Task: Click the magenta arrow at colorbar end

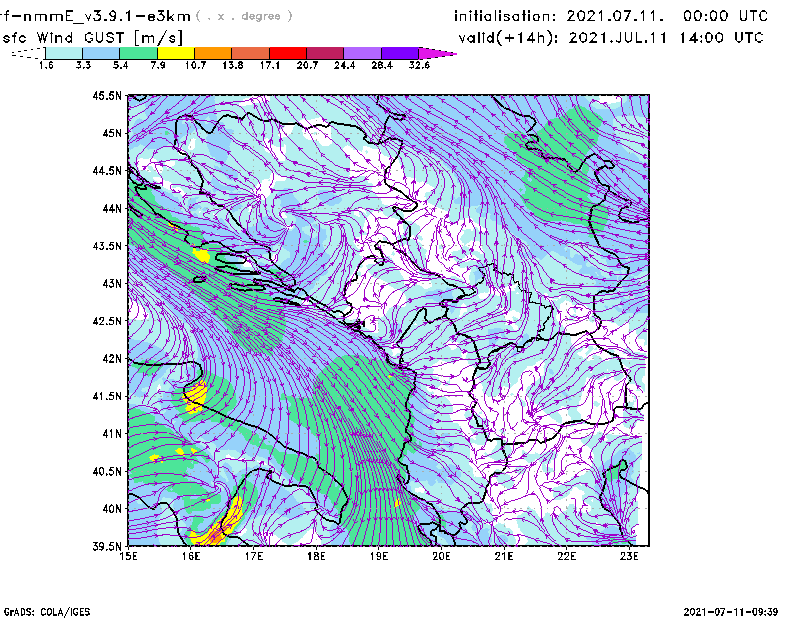Action: coord(437,53)
